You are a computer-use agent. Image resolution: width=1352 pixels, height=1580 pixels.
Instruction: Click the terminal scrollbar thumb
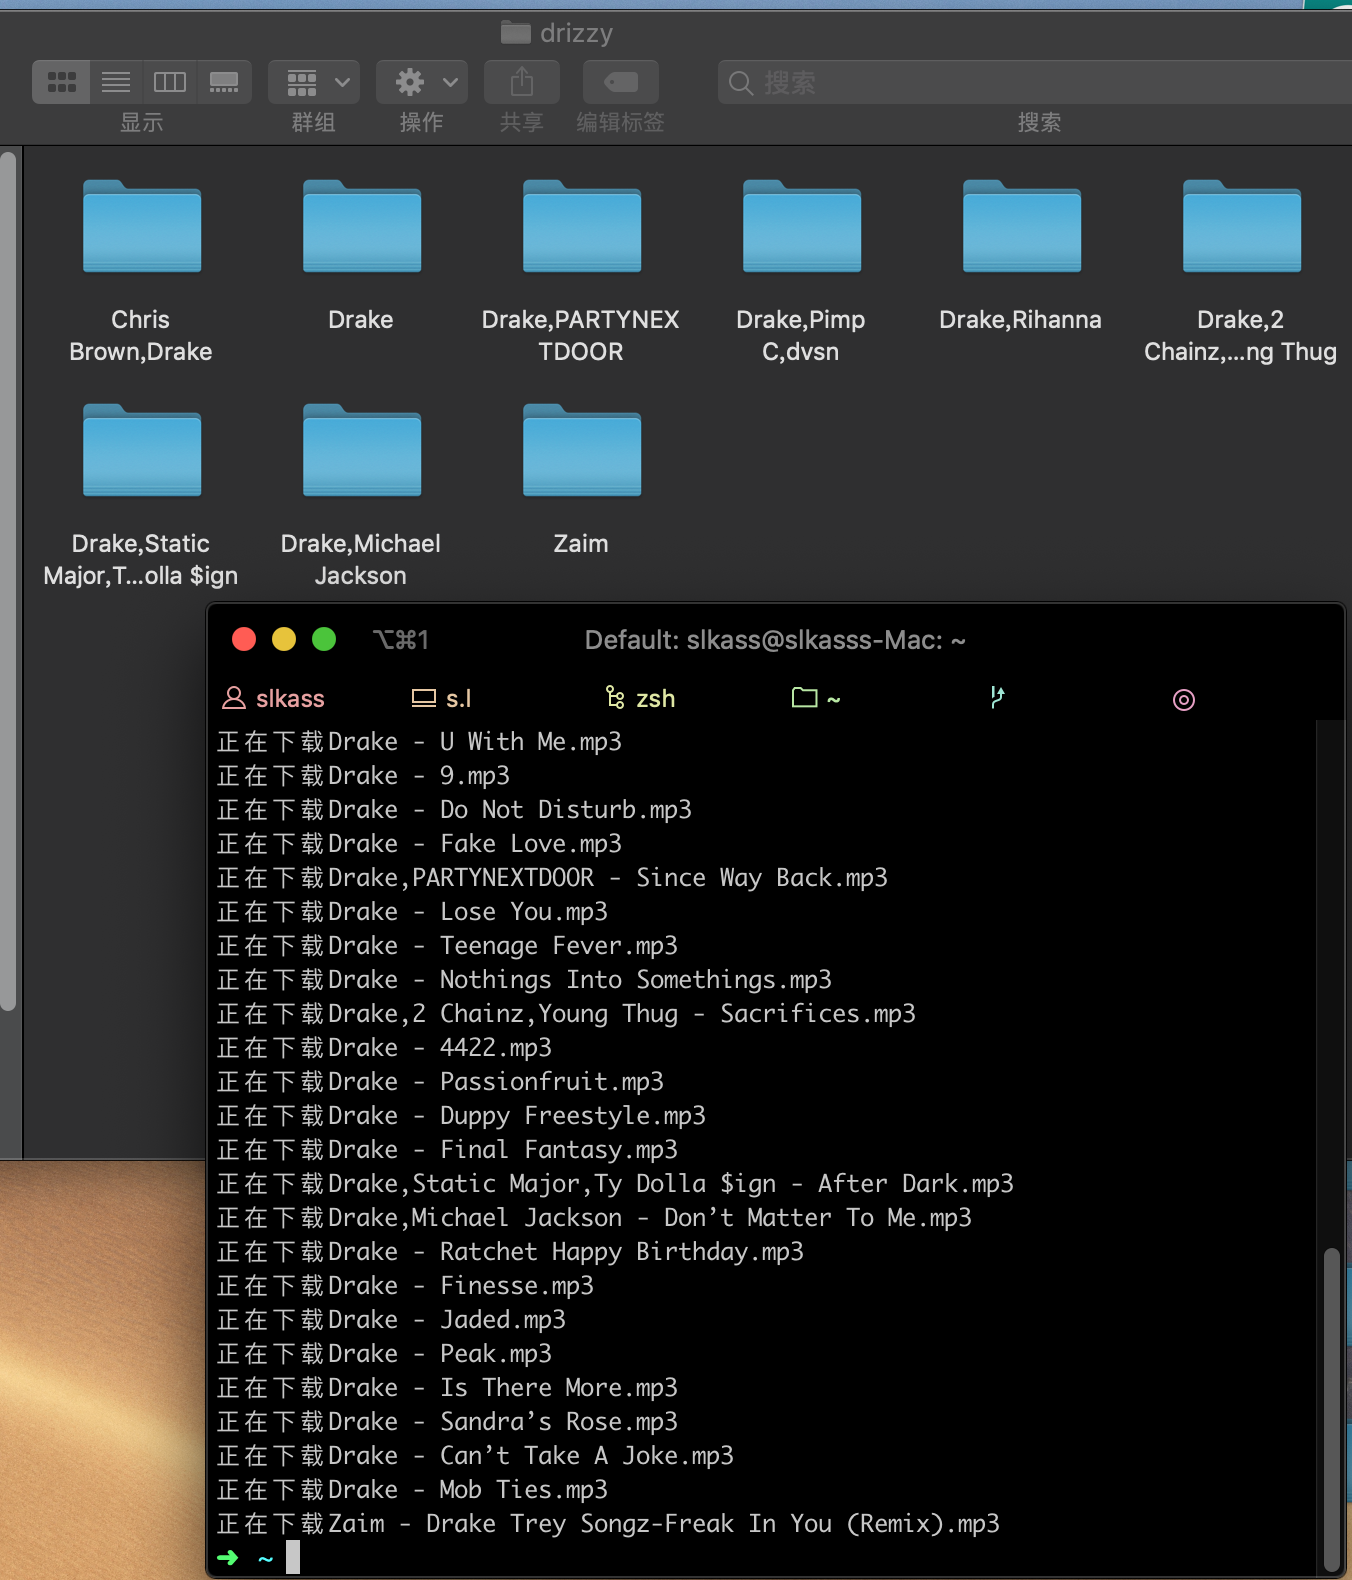(1331, 1408)
